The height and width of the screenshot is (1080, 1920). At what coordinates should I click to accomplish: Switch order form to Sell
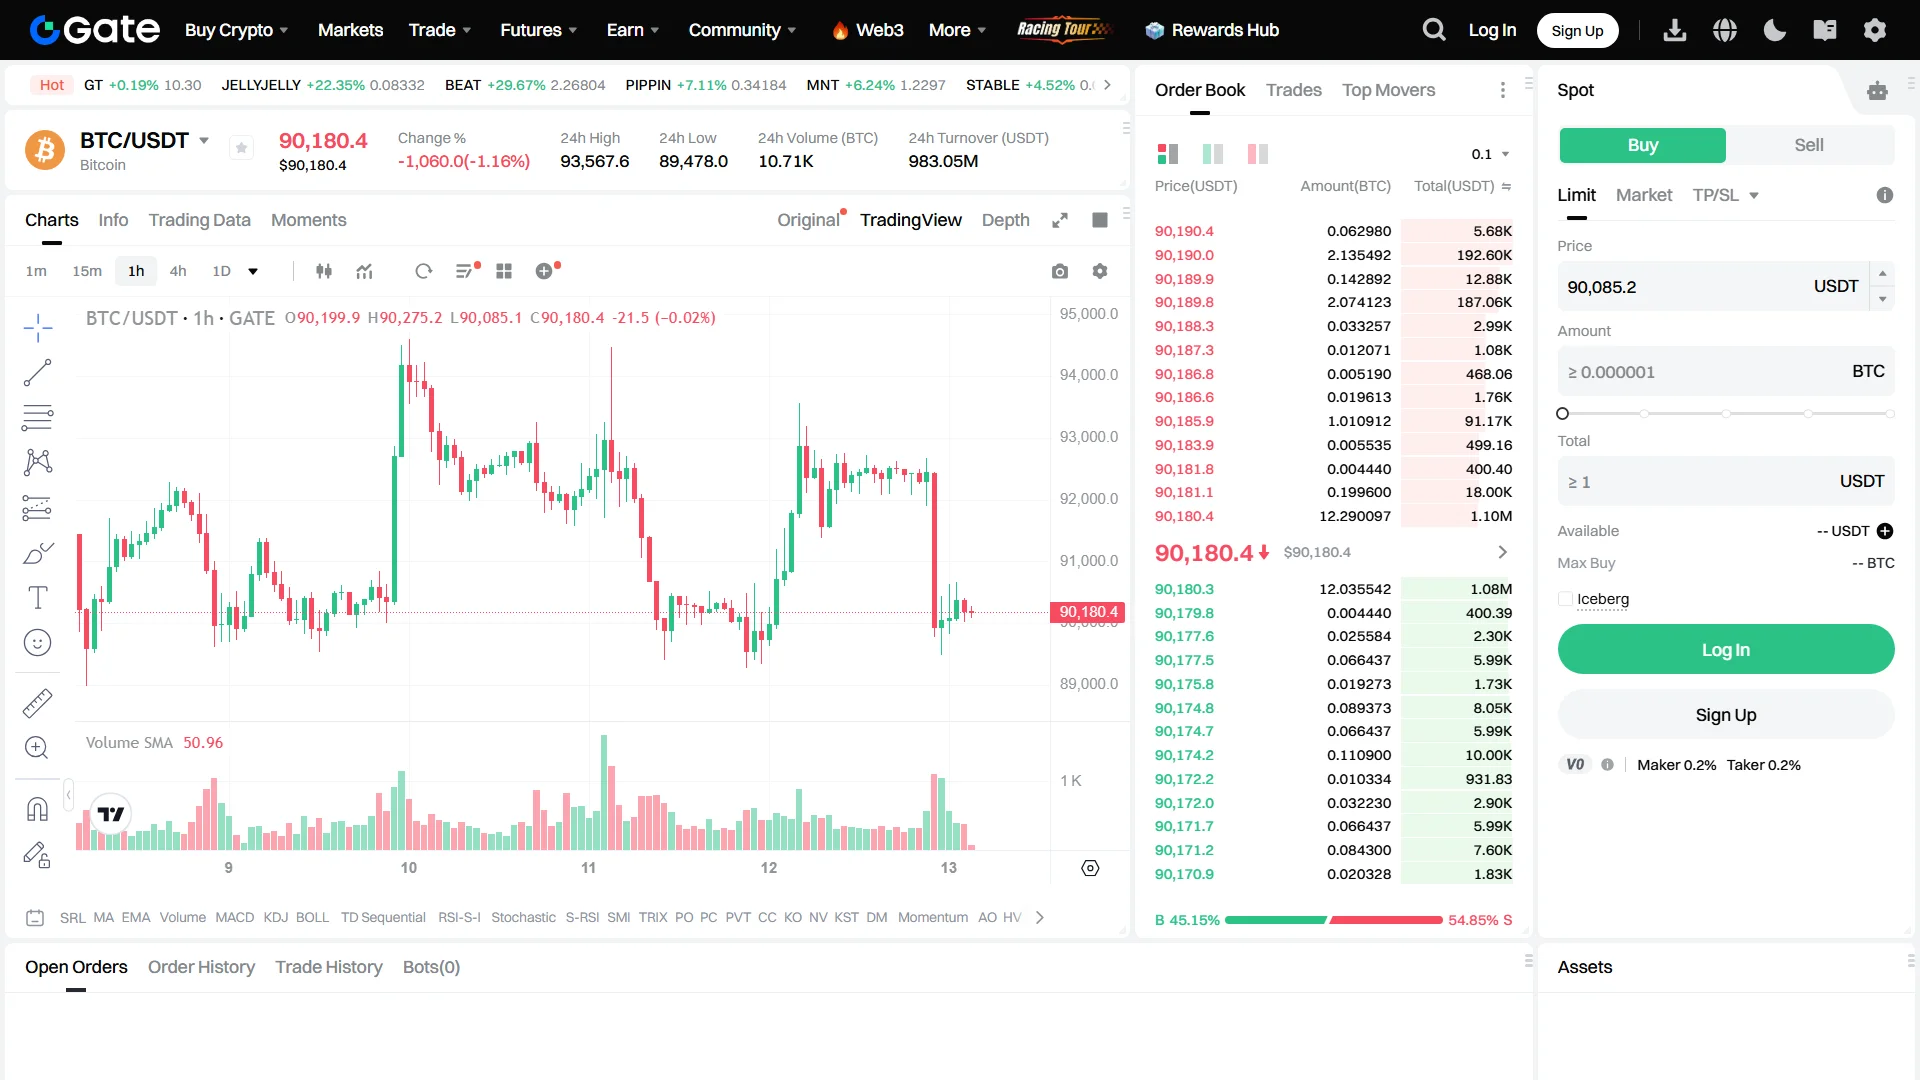tap(1808, 145)
